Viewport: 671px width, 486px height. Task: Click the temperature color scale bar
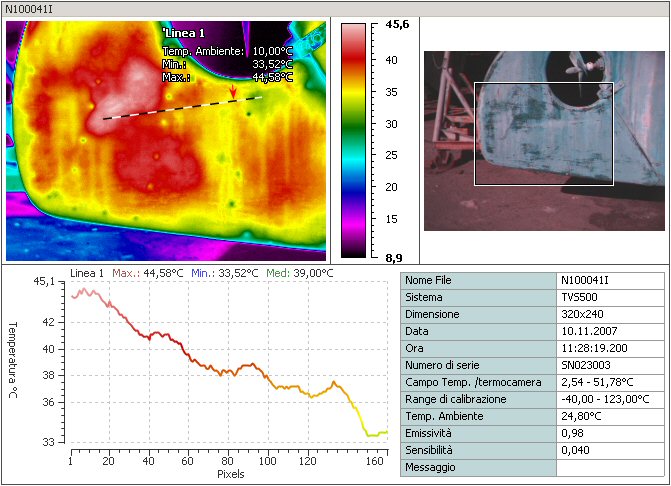coord(354,139)
